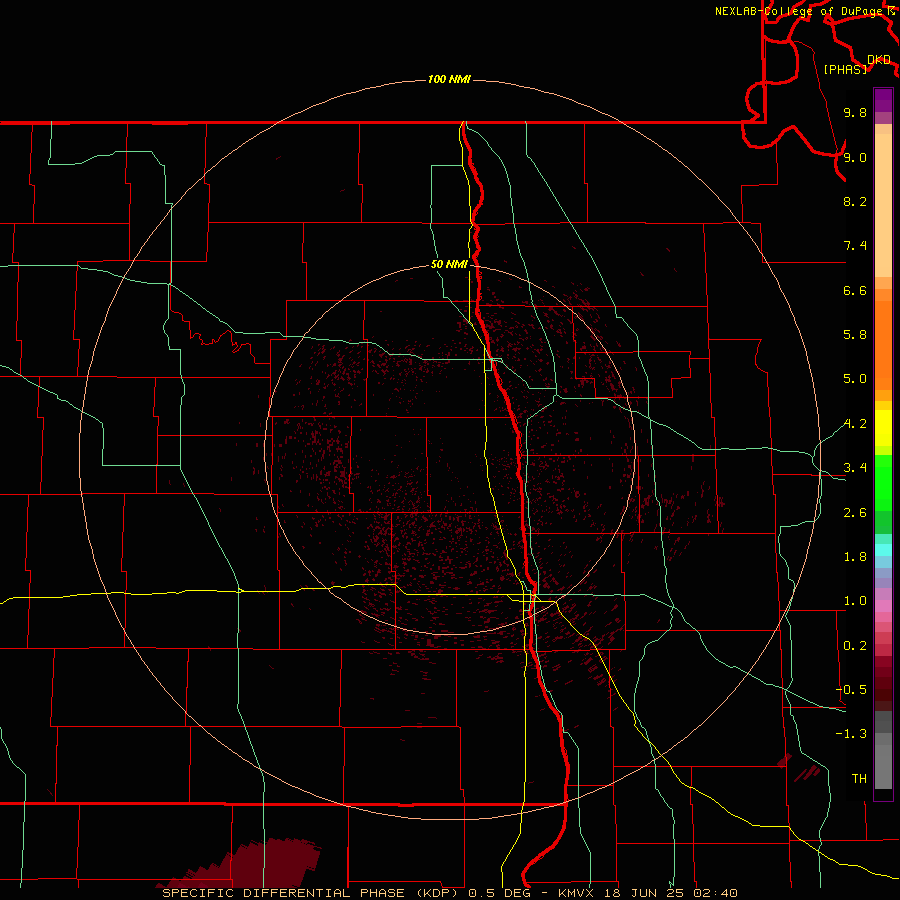Pick the bright green color bar segment
This screenshot has width=900, height=900.
coord(883,482)
